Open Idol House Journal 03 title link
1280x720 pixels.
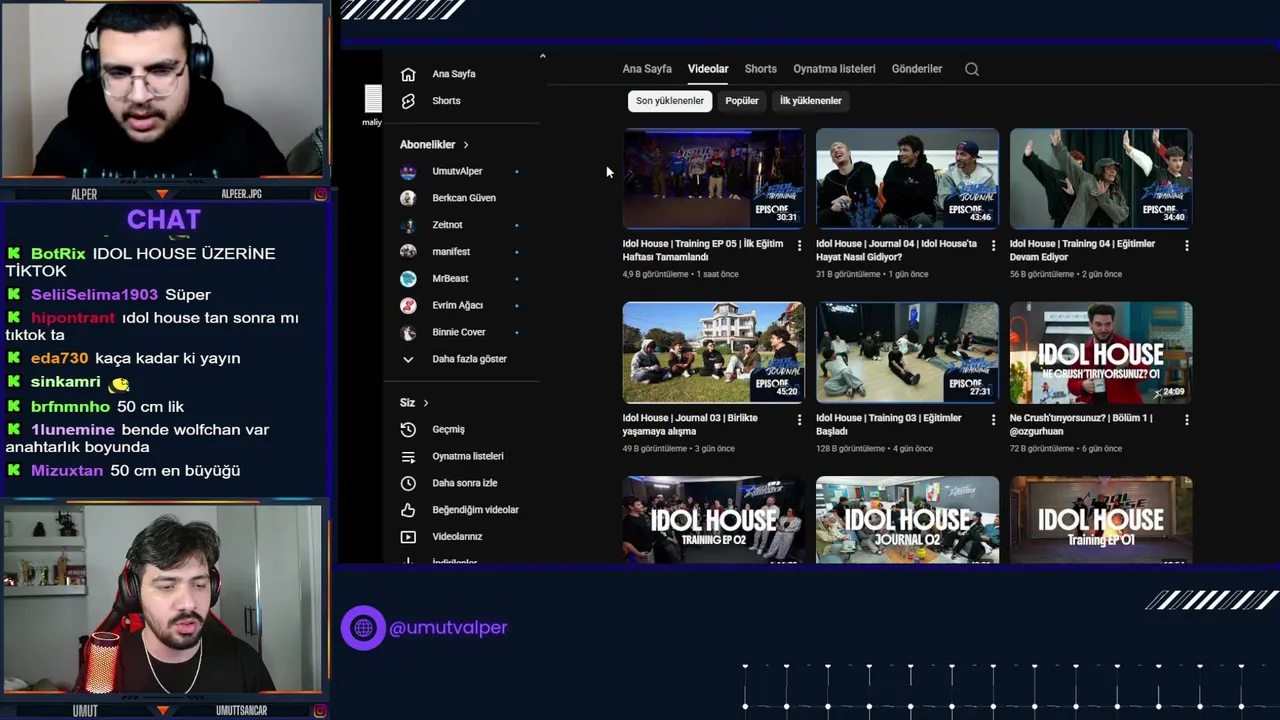pos(690,425)
